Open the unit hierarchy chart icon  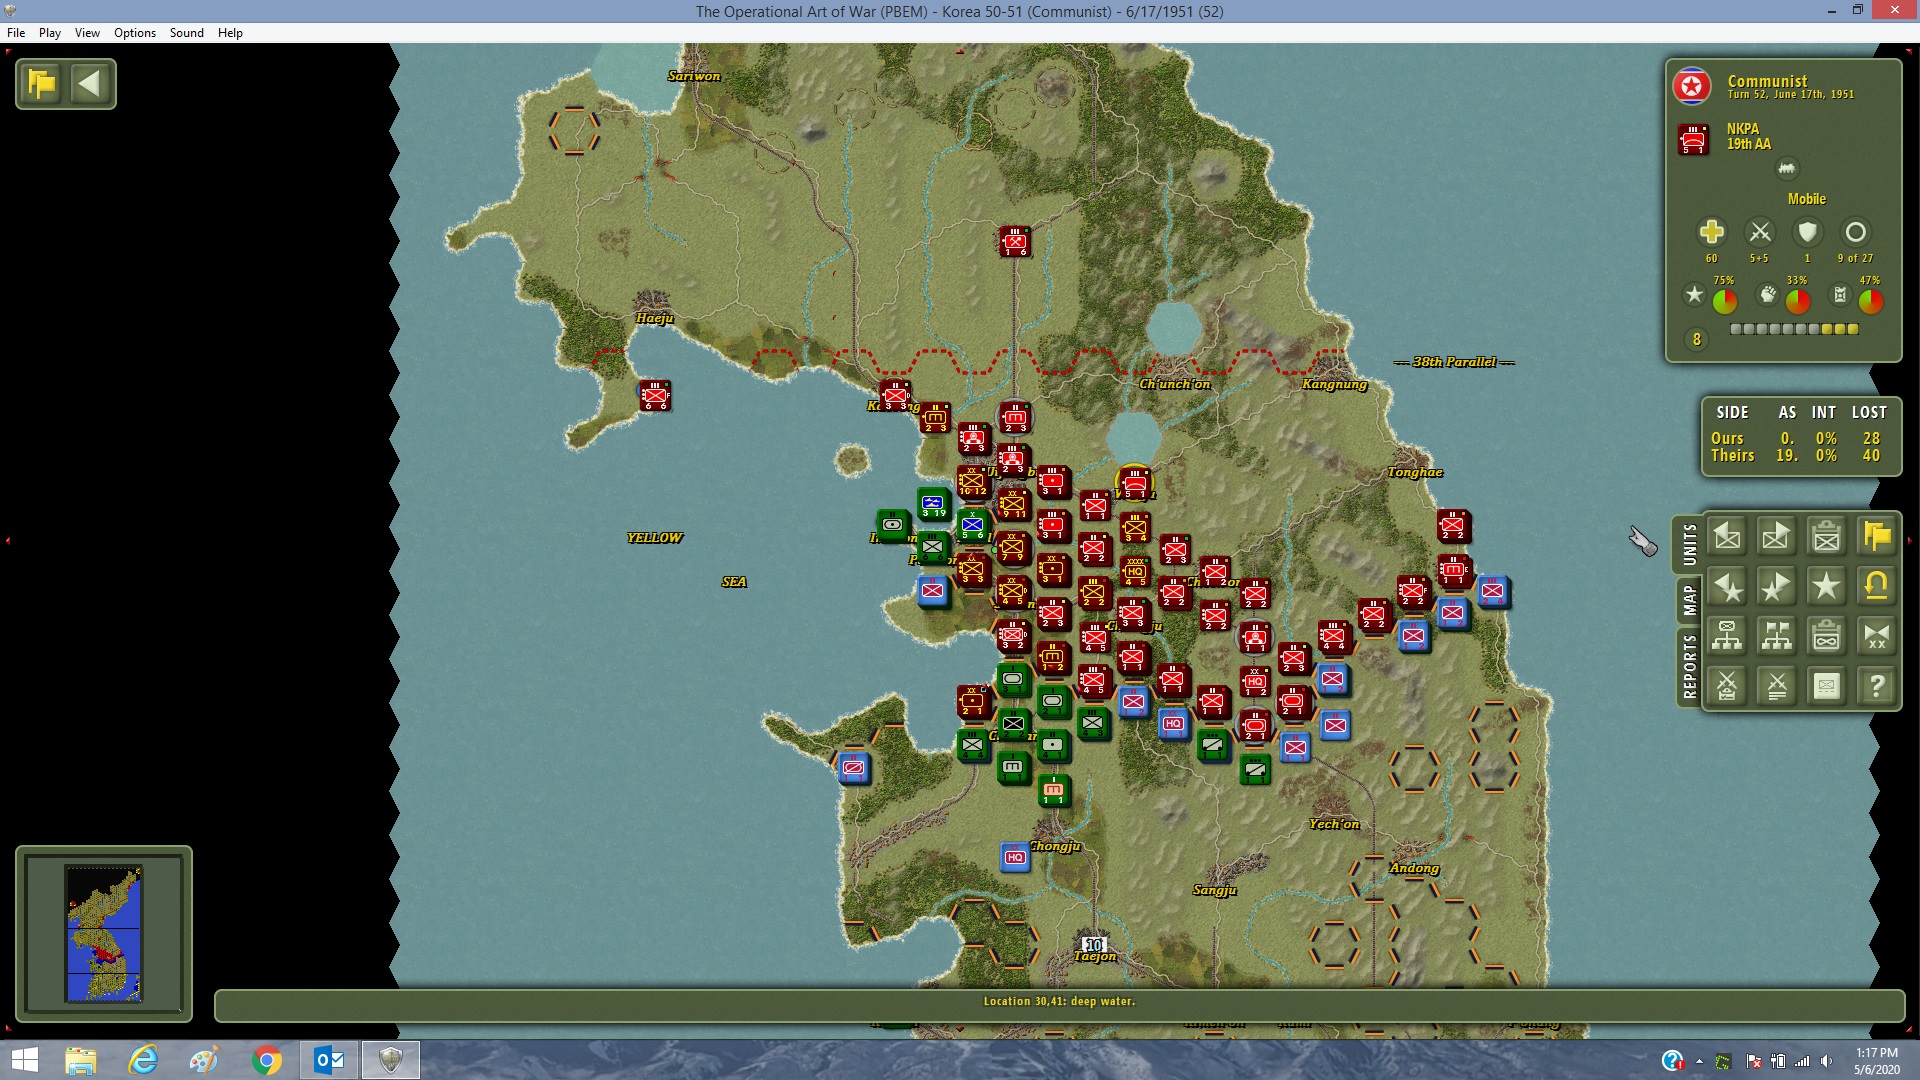1727,636
